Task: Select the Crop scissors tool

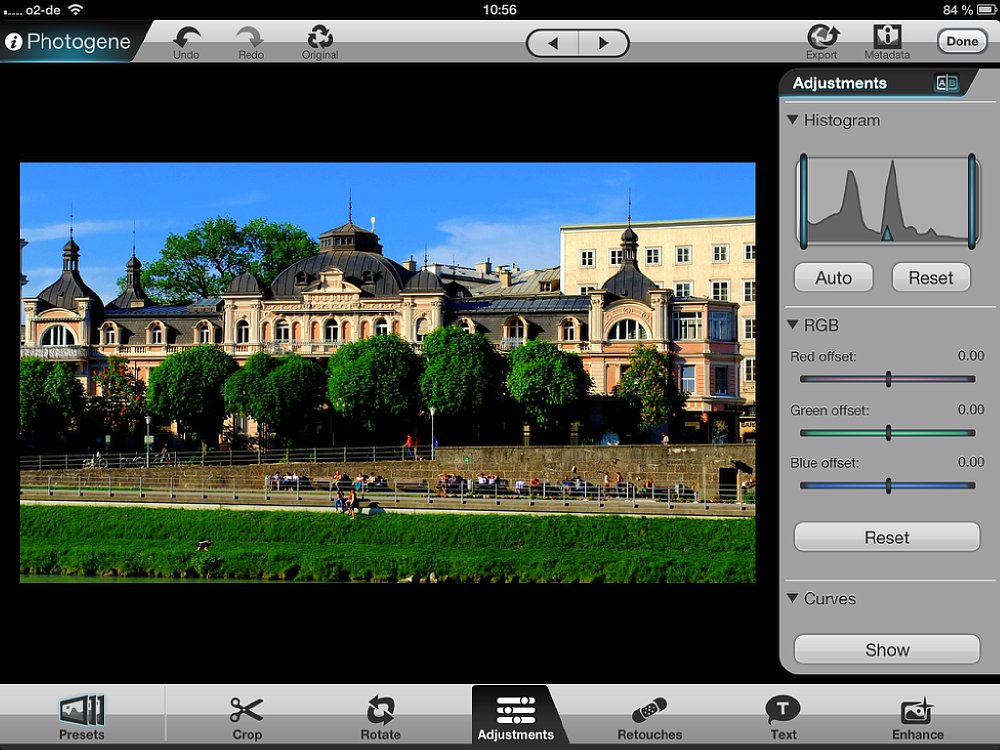Action: click(x=246, y=711)
